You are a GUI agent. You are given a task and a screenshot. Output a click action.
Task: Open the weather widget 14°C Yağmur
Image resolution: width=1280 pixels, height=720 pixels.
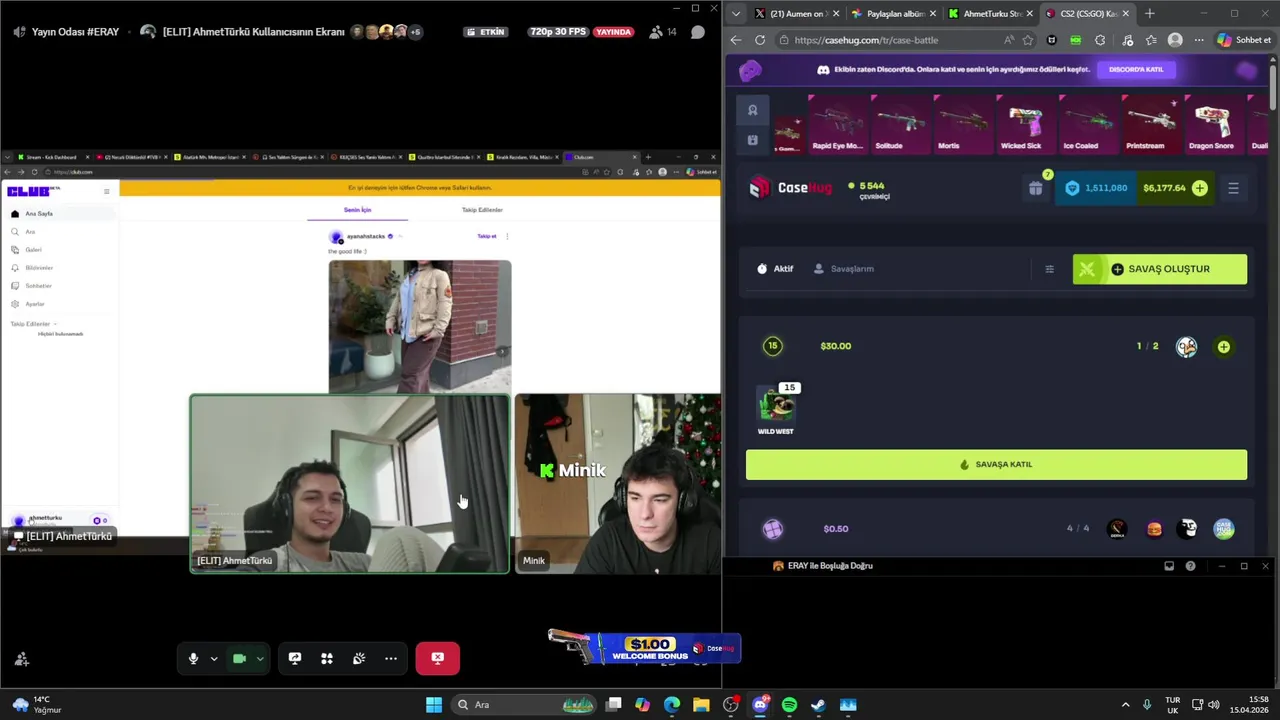tap(36, 705)
